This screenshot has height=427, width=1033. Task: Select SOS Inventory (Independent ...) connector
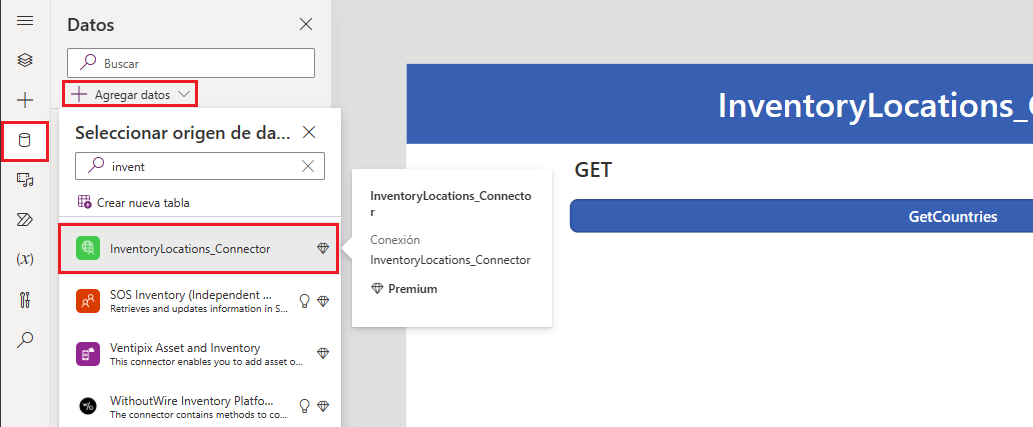(x=199, y=300)
